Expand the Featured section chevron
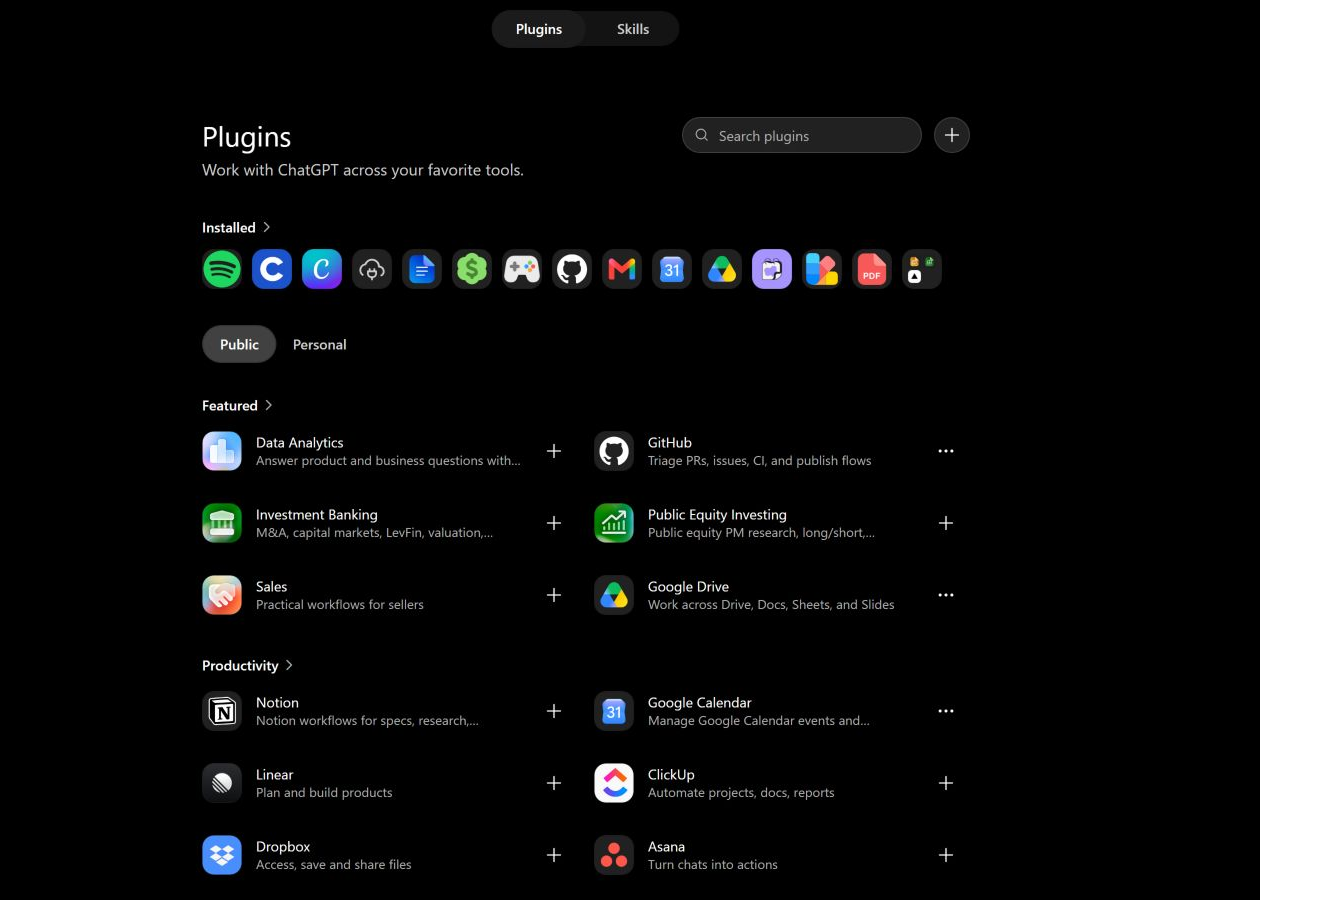 (x=268, y=405)
